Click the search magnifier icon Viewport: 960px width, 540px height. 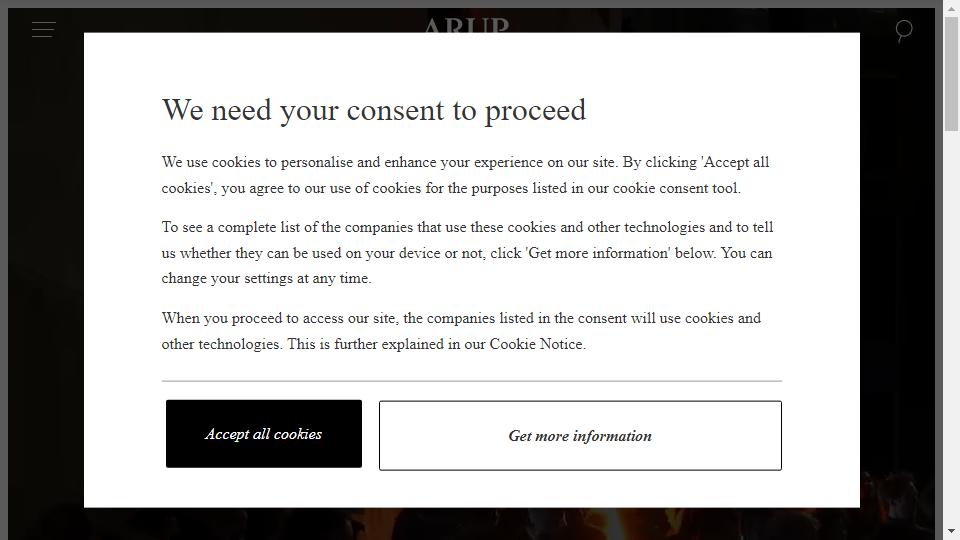(904, 30)
